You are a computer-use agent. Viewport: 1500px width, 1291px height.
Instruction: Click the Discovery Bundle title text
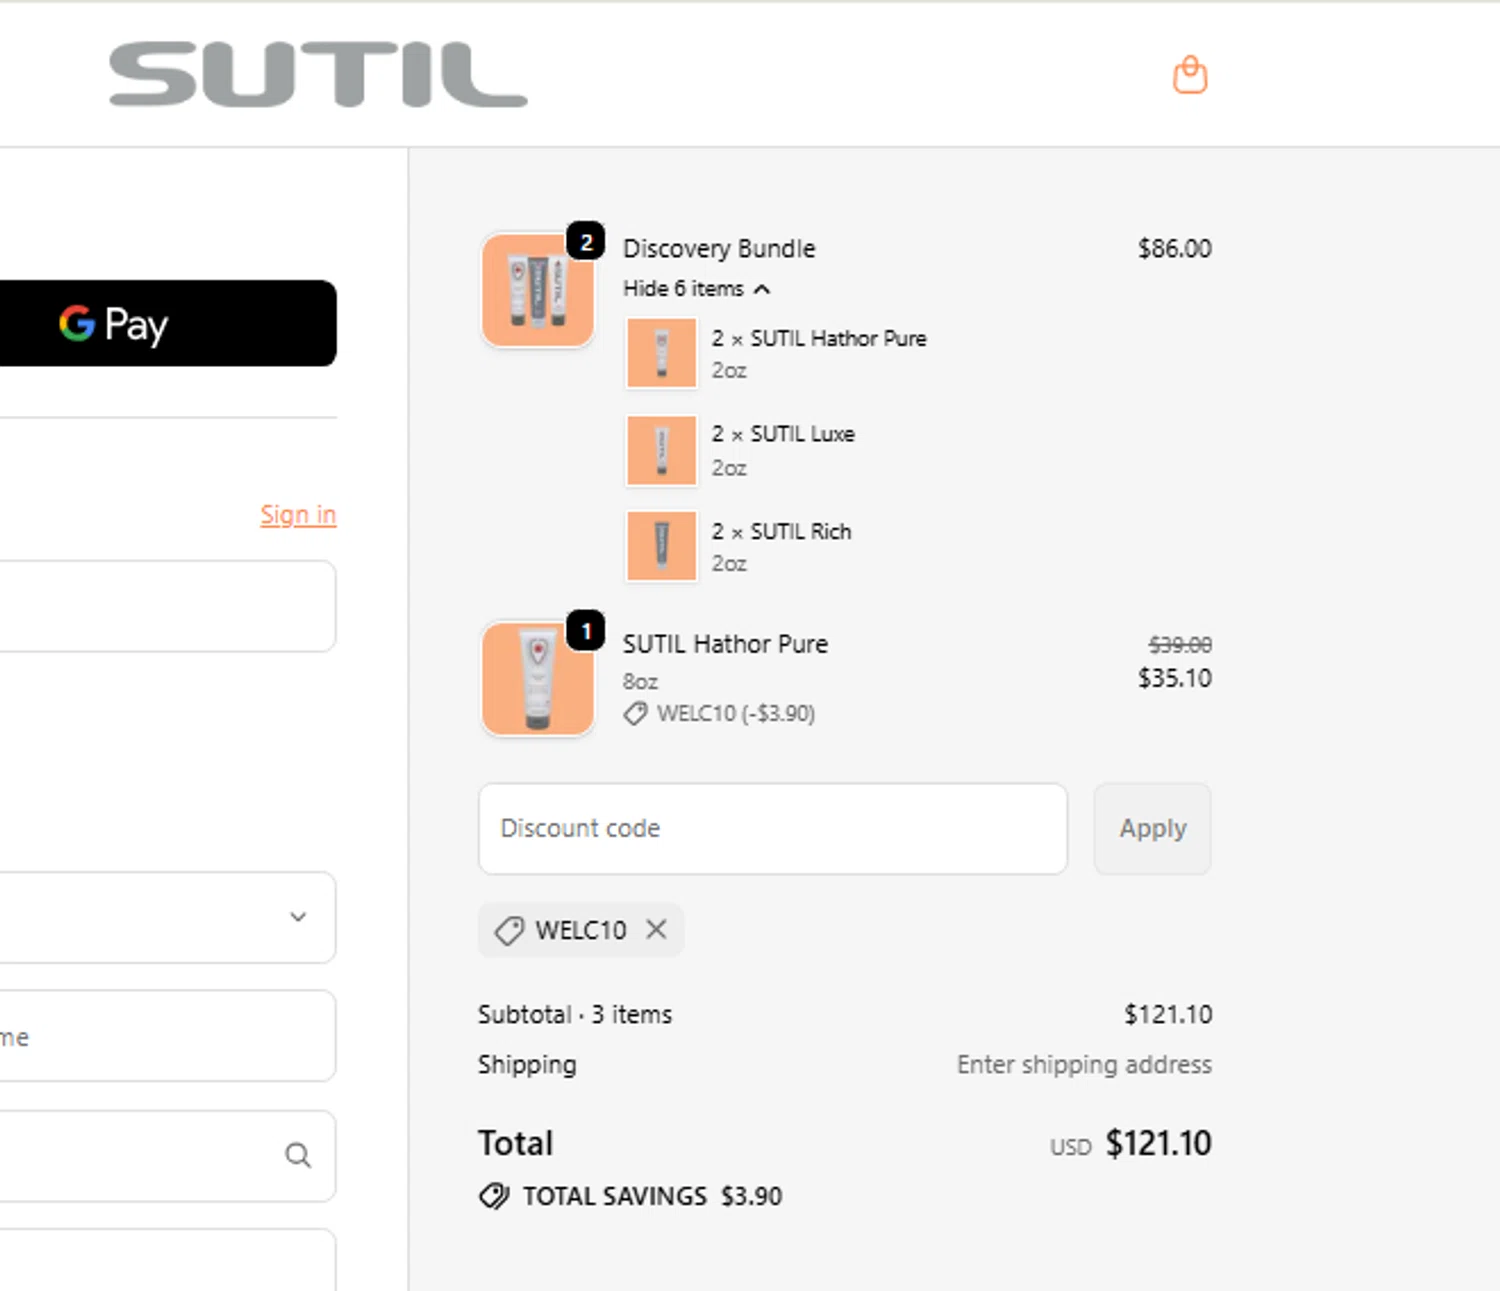pyautogui.click(x=719, y=248)
